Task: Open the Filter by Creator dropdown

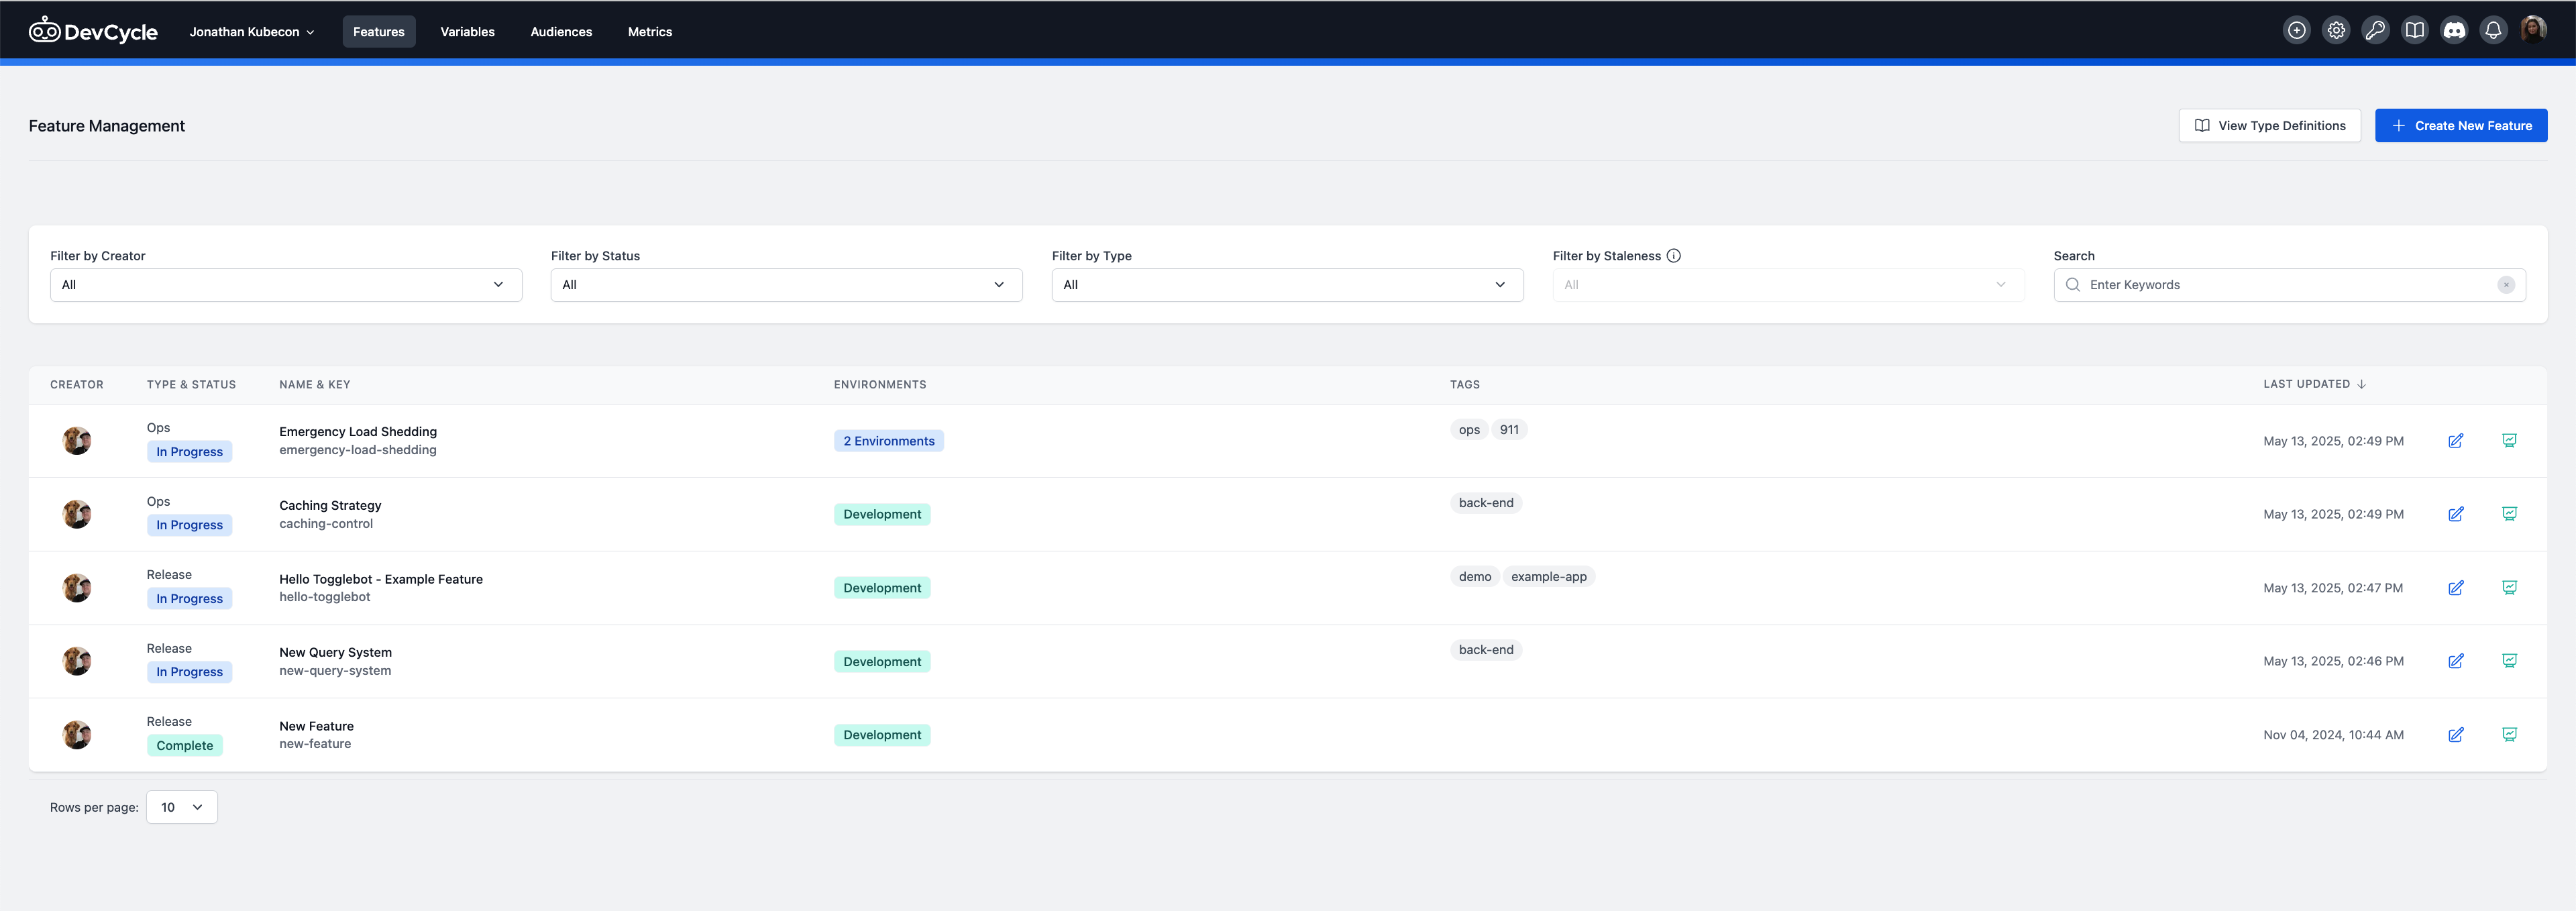Action: pos(285,285)
